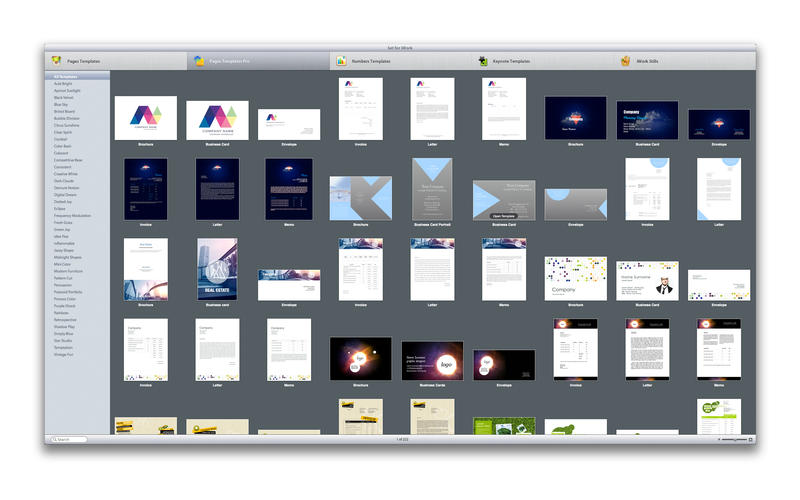The image size is (800, 500).
Task: Select the Real Estate business card thumbnail
Action: pyautogui.click(x=217, y=269)
